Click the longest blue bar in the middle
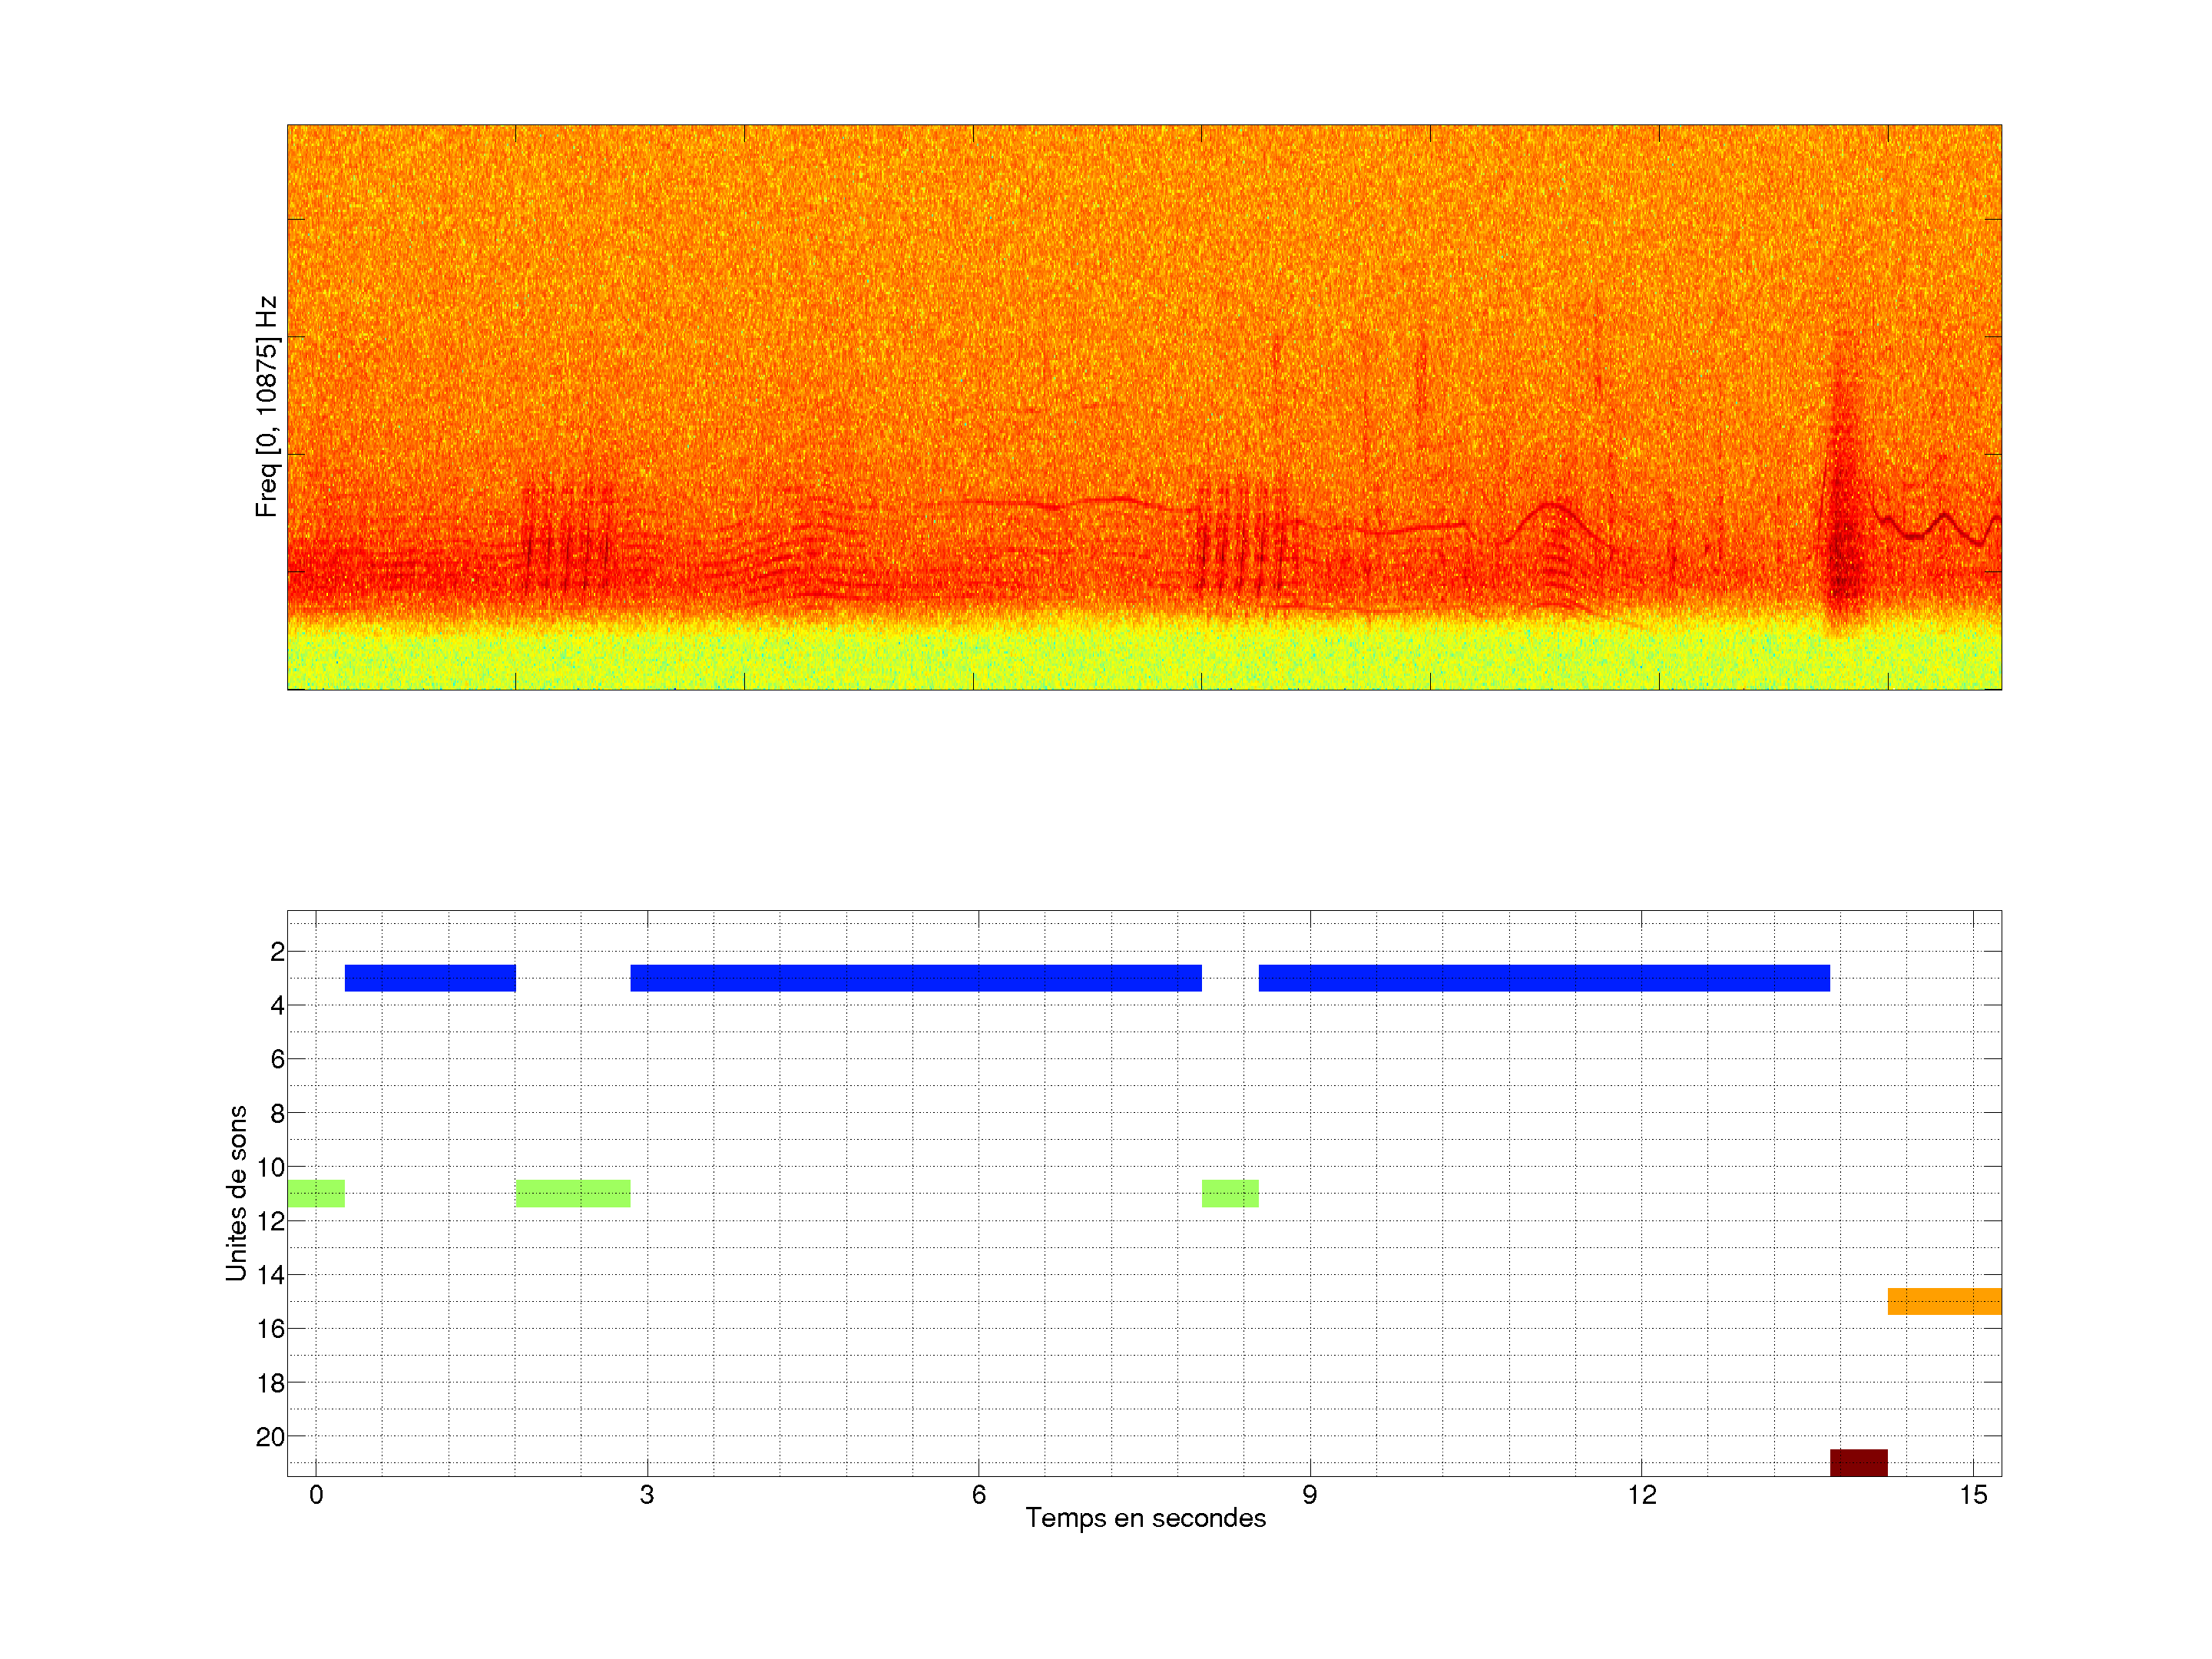 coord(915,978)
